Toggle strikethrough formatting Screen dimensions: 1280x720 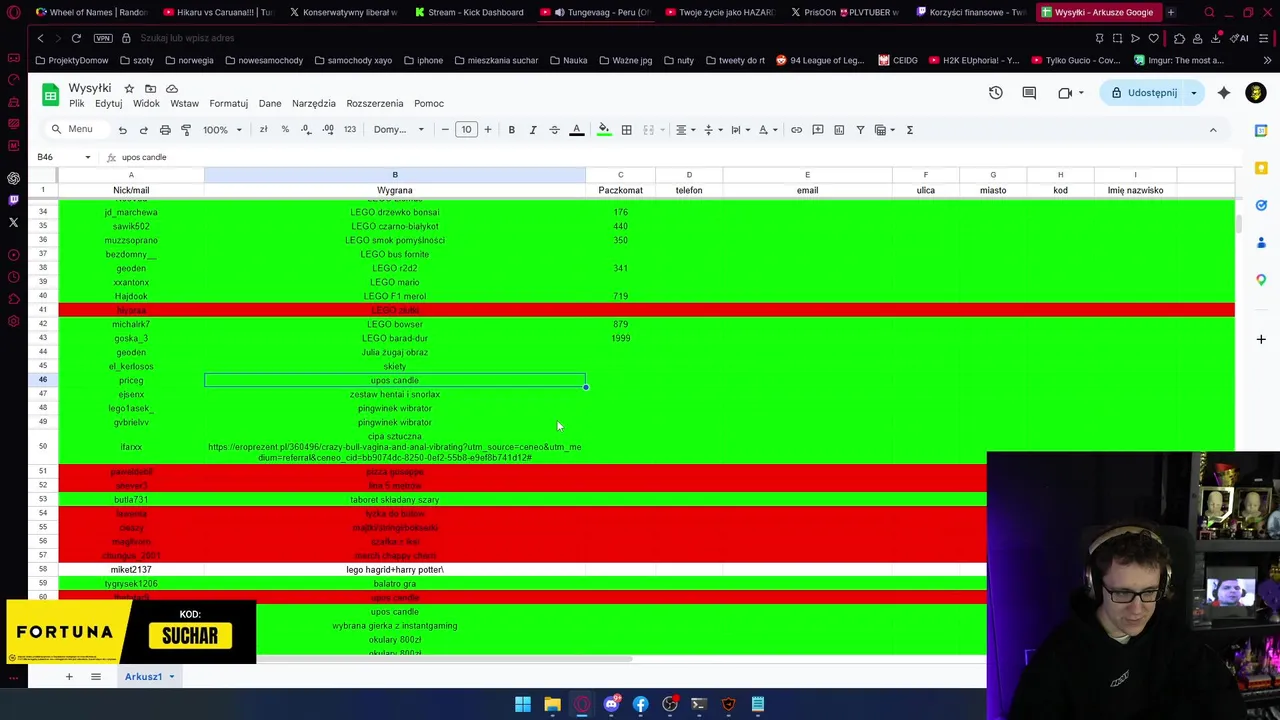(554, 130)
